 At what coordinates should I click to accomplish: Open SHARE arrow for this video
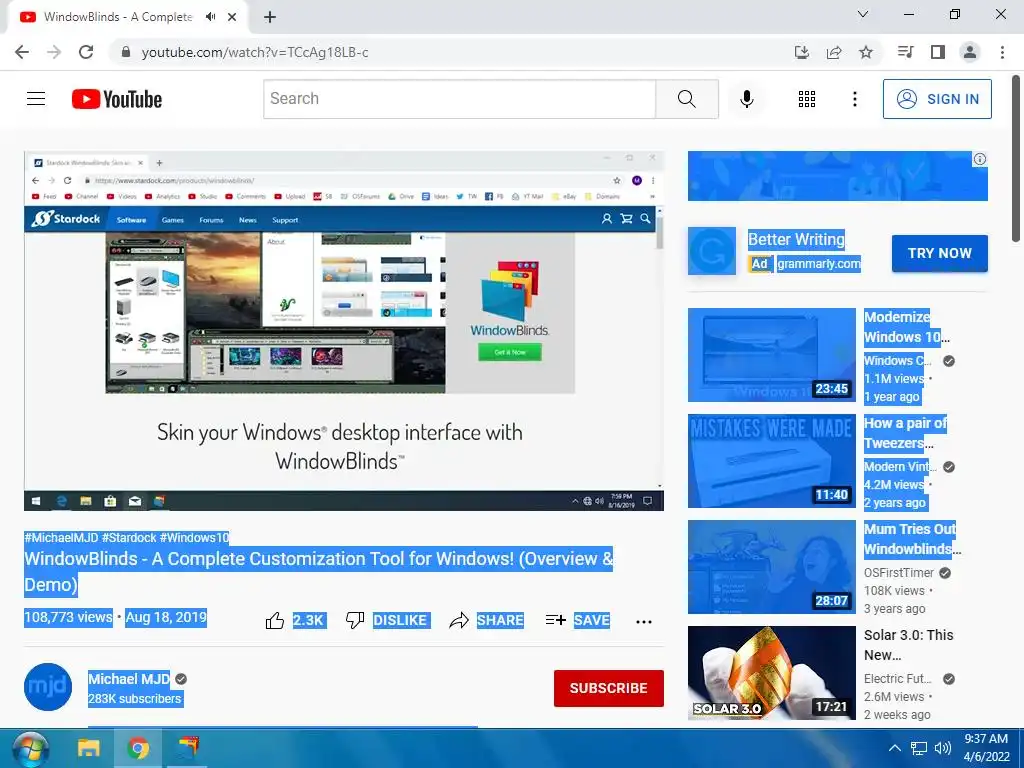point(459,620)
